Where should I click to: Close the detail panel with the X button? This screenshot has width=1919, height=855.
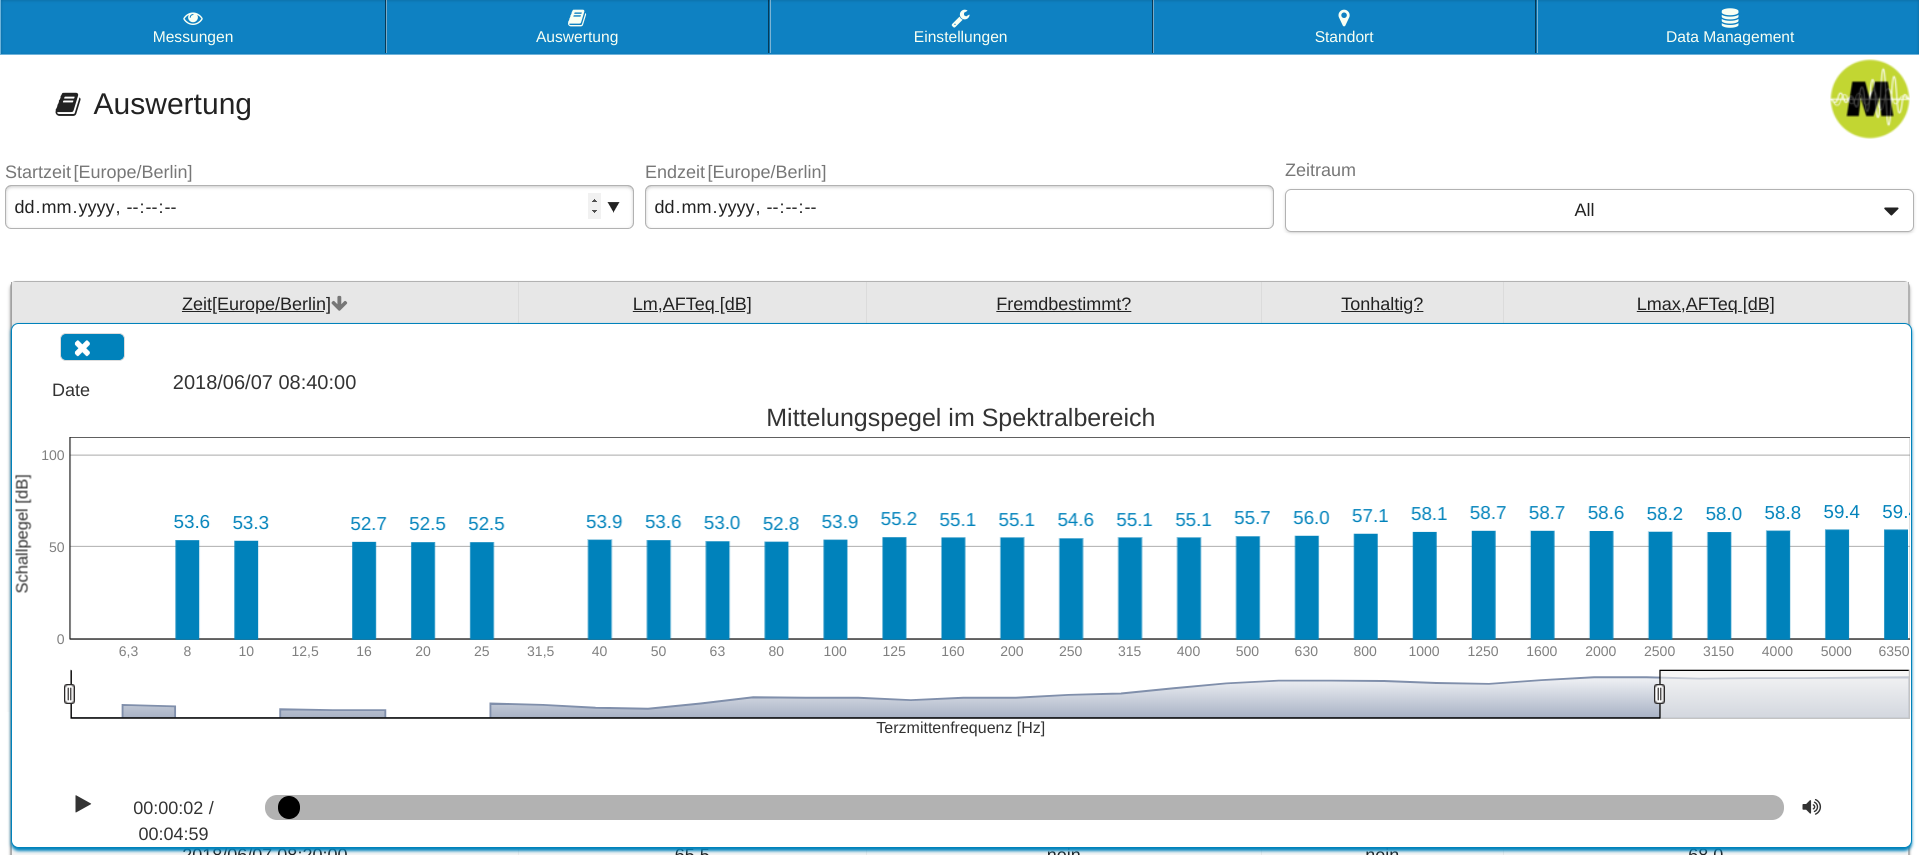pos(92,347)
